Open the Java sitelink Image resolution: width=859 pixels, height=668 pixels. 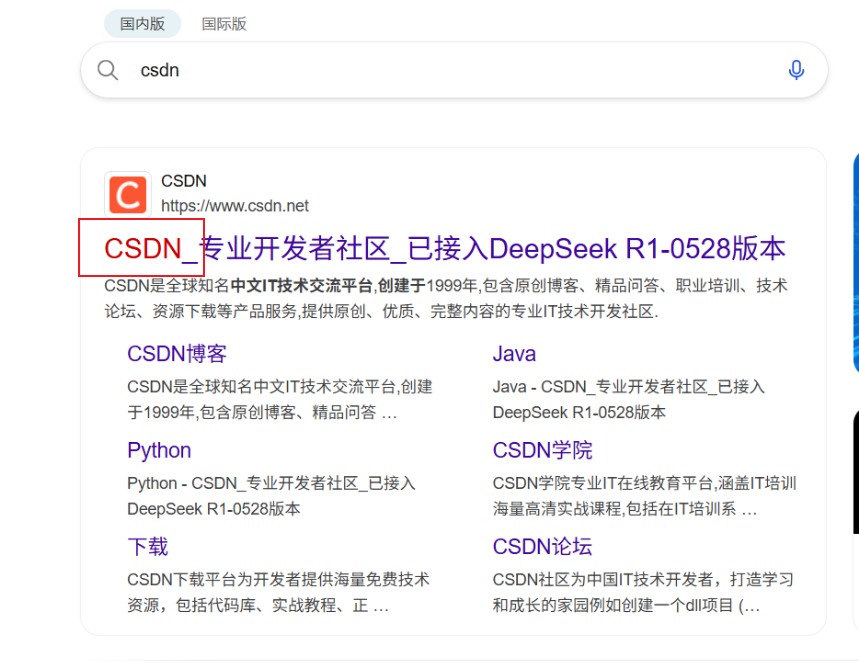point(514,354)
